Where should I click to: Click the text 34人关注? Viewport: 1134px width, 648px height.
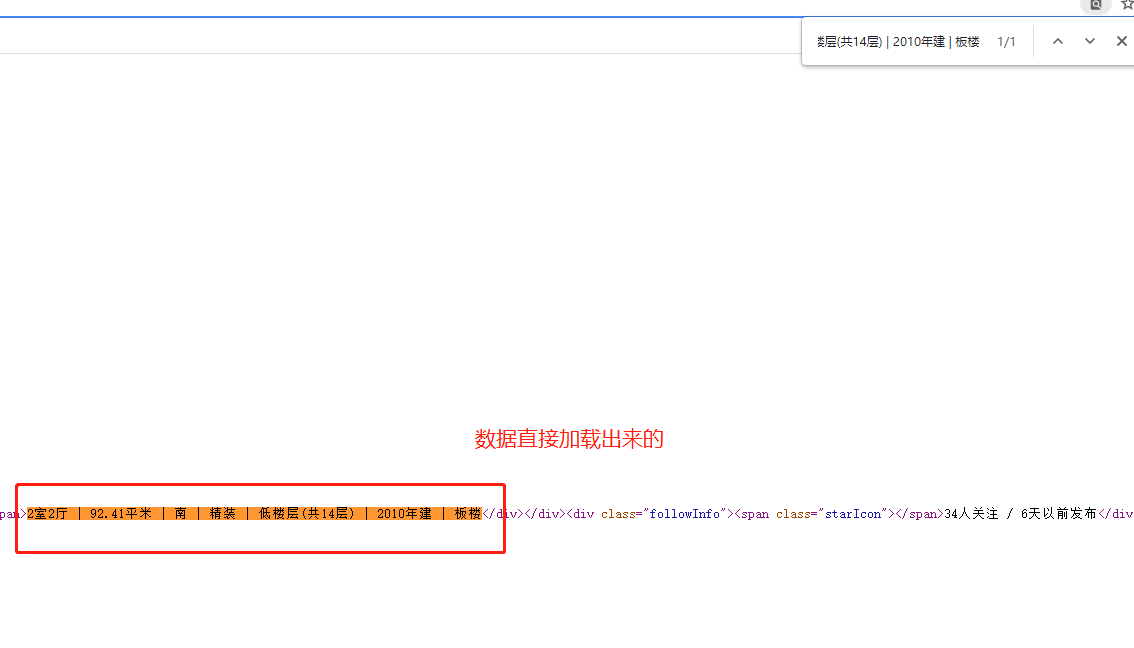(x=971, y=513)
